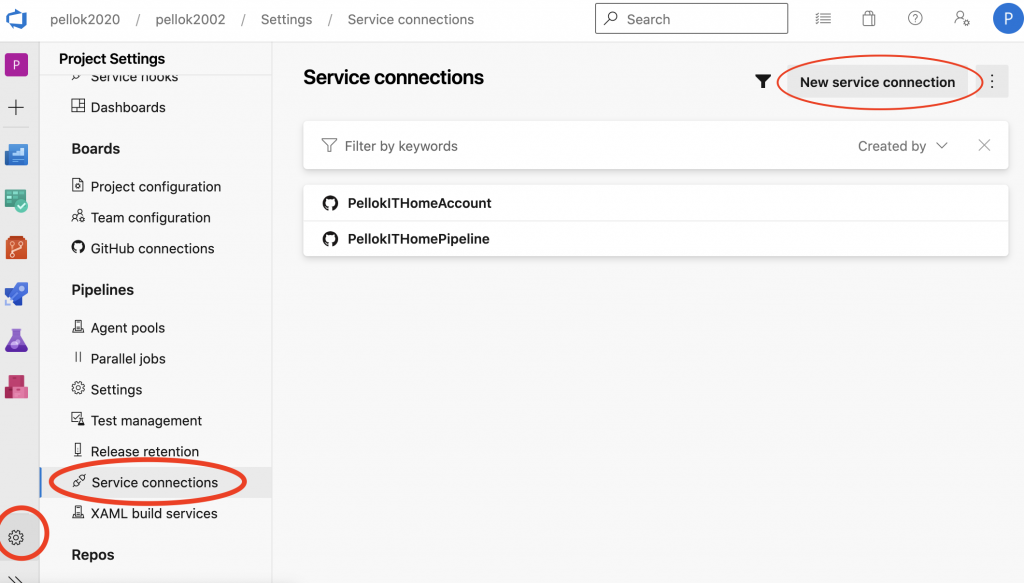Open Boards icon in left sidebar

click(x=16, y=201)
